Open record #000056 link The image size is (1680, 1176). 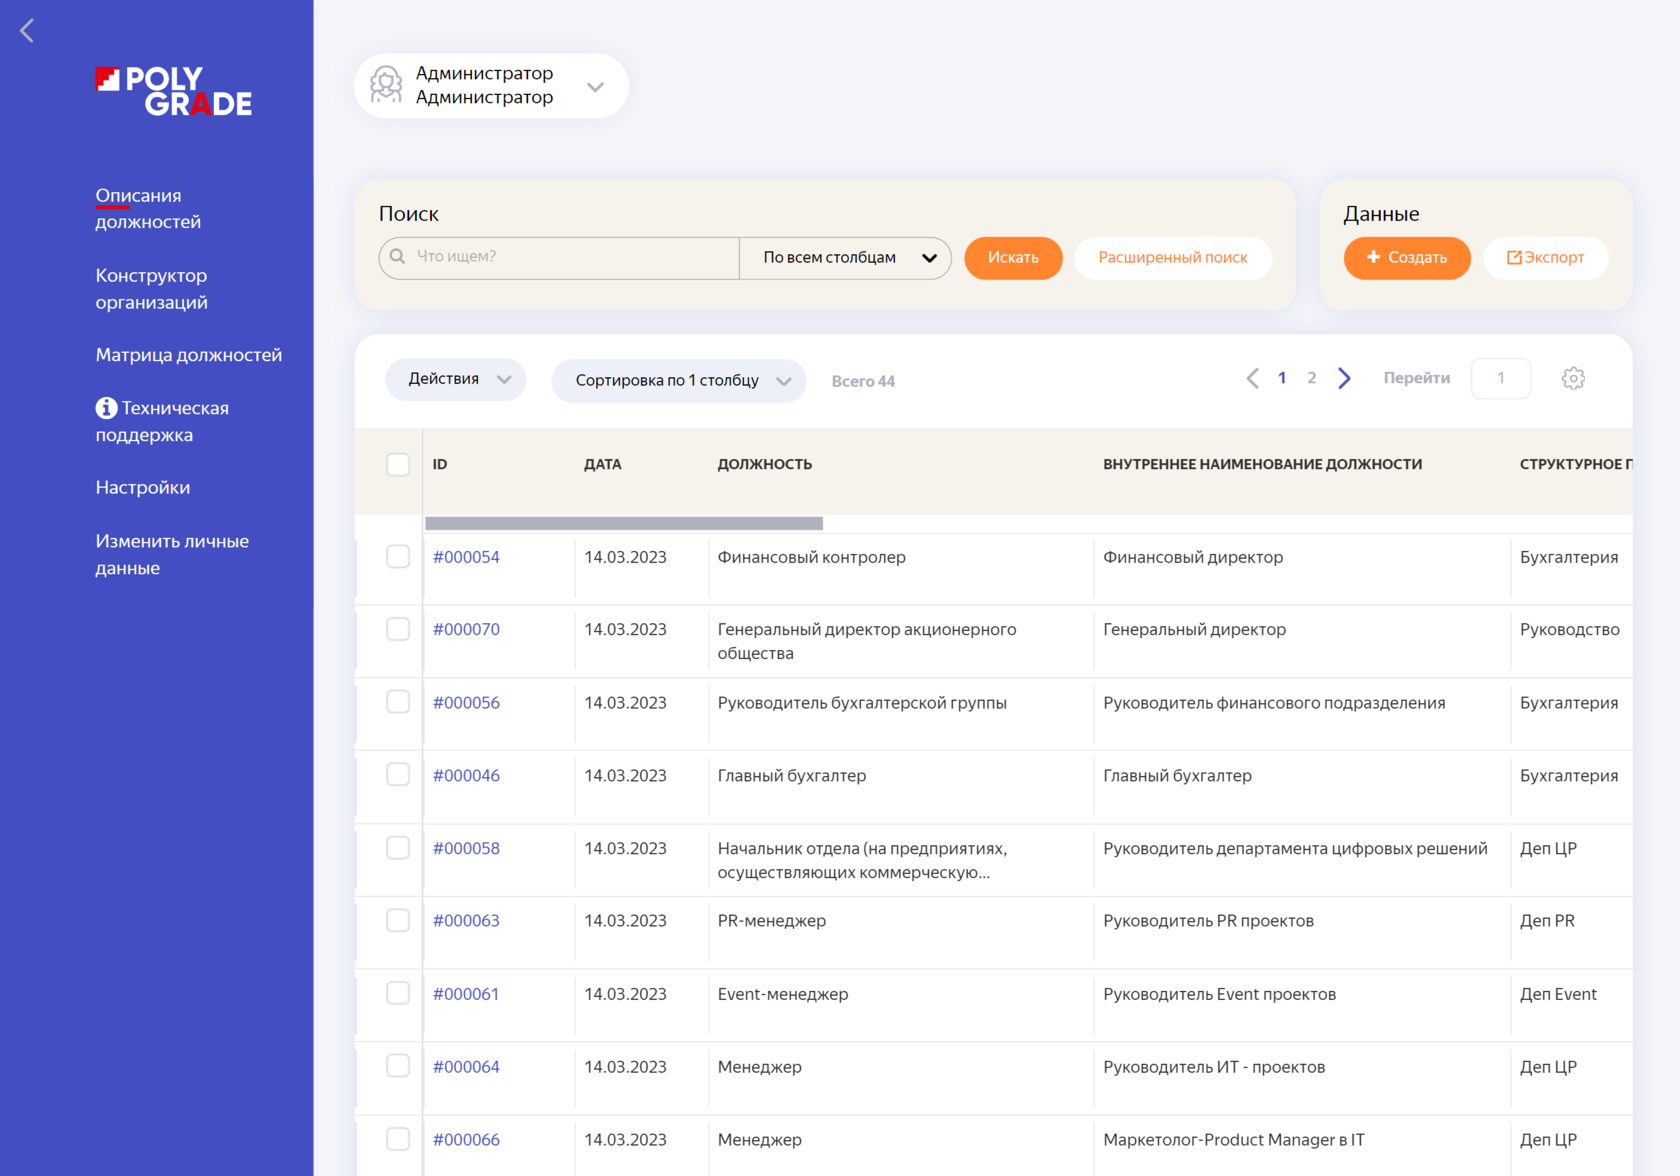click(466, 702)
